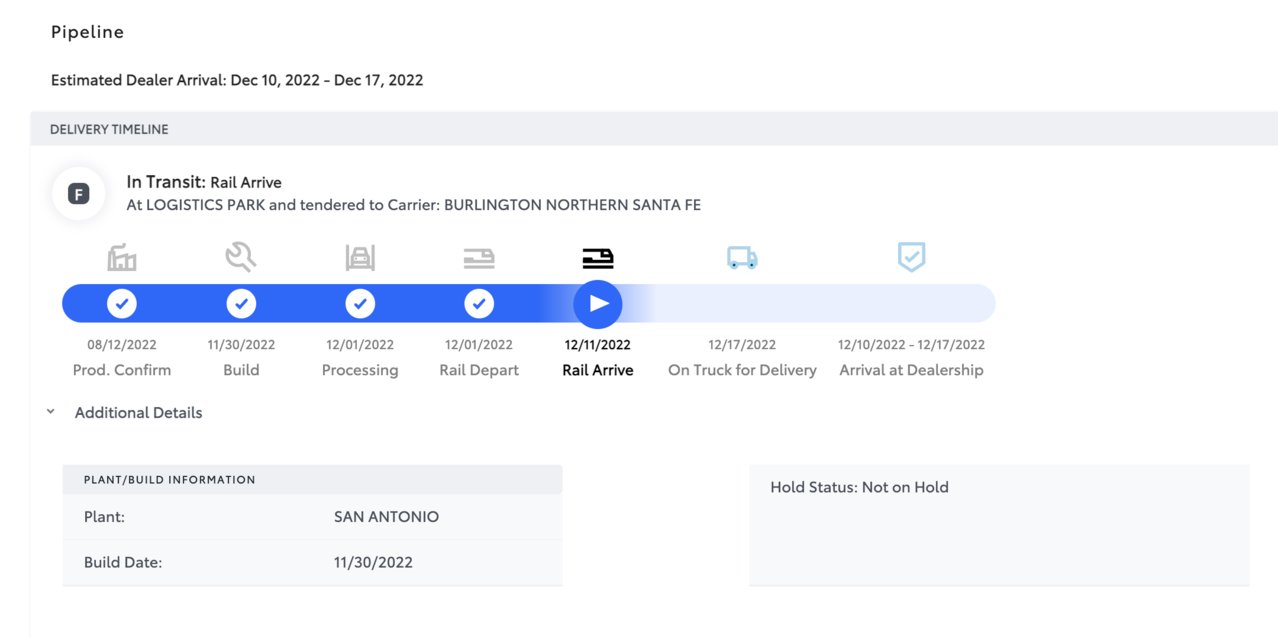The height and width of the screenshot is (638, 1278).
Task: Click the Estimated Dealer Arrival text
Action: coord(237,80)
